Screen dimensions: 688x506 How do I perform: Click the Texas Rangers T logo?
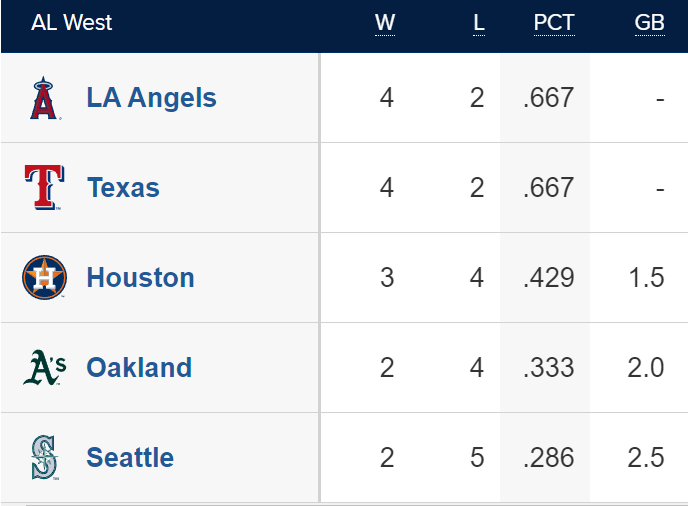(44, 187)
